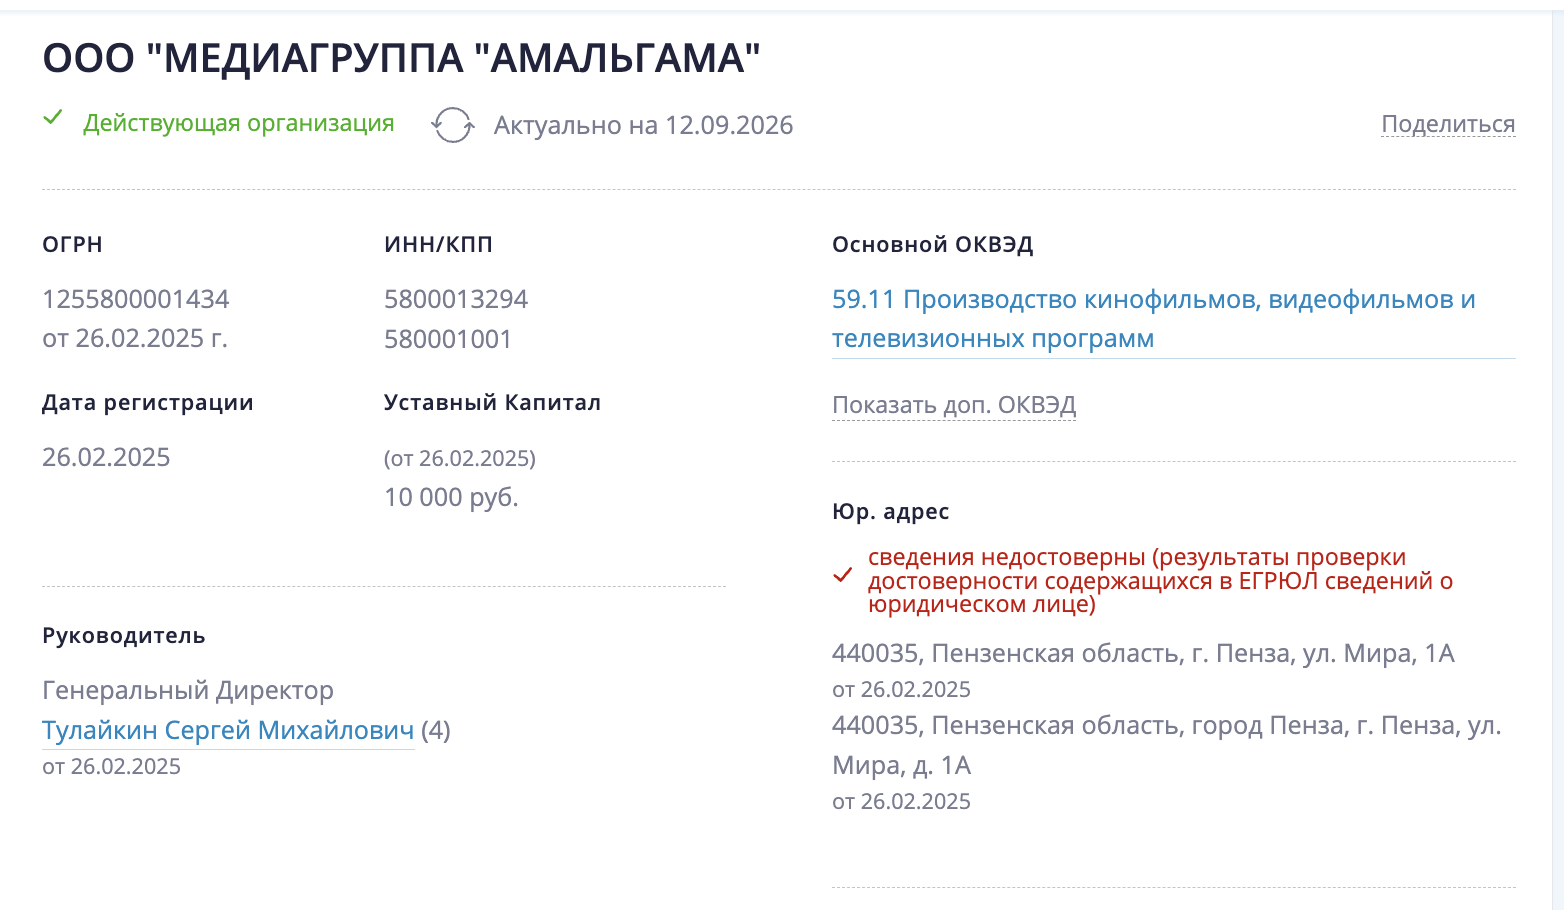This screenshot has height=910, width=1564.
Task: Click the red checkmark next to address warning
Action: pos(843,575)
